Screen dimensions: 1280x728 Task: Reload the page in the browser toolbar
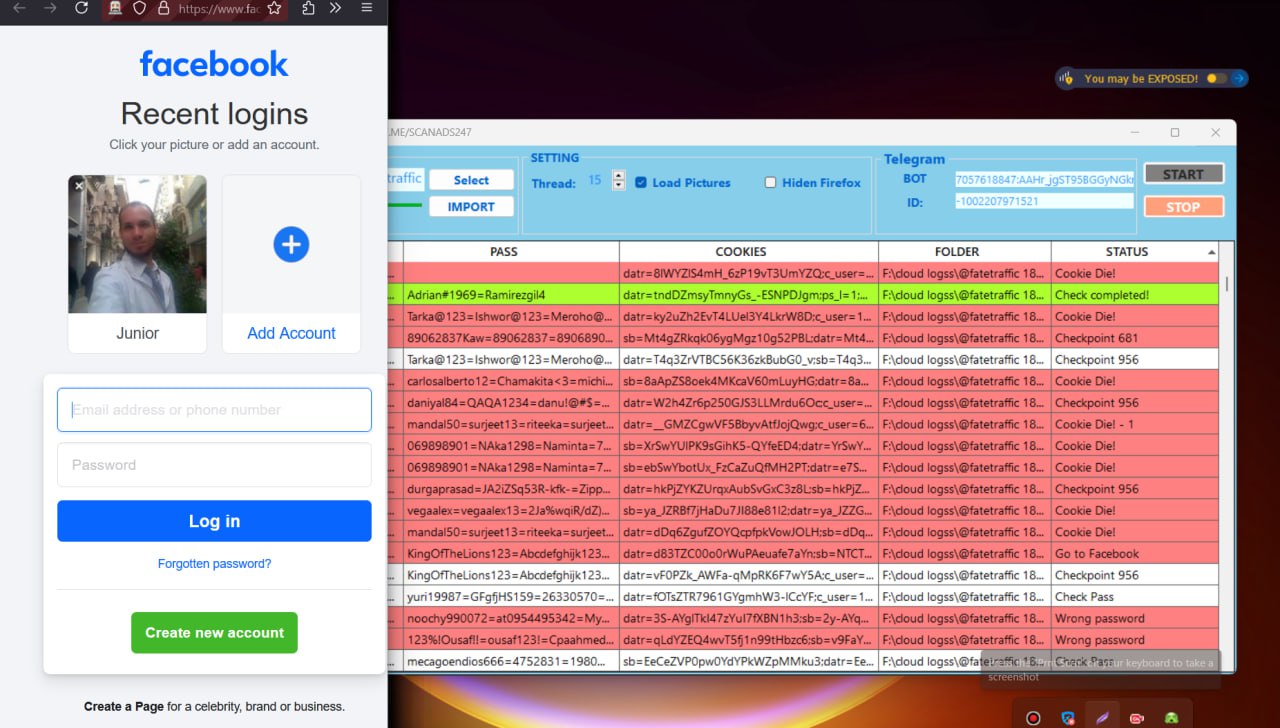(82, 8)
